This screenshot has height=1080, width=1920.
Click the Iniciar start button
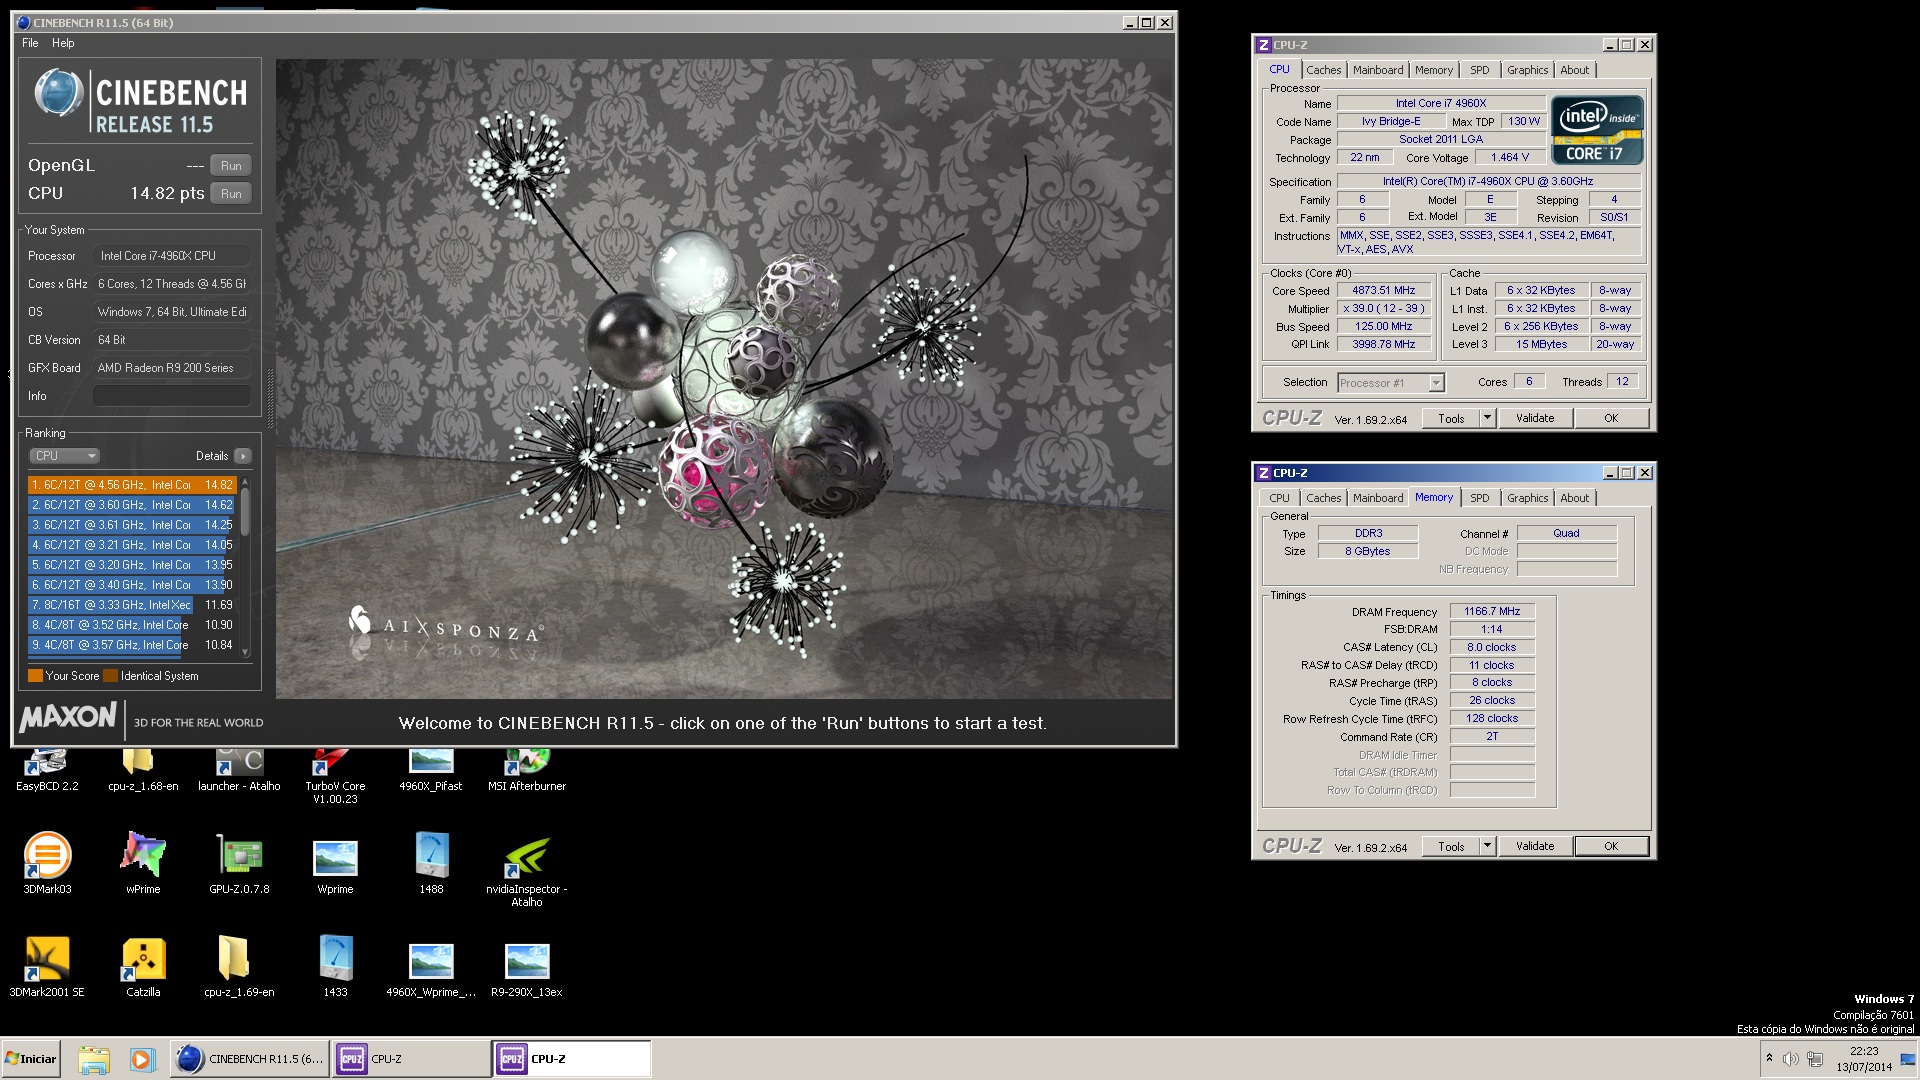click(31, 1059)
